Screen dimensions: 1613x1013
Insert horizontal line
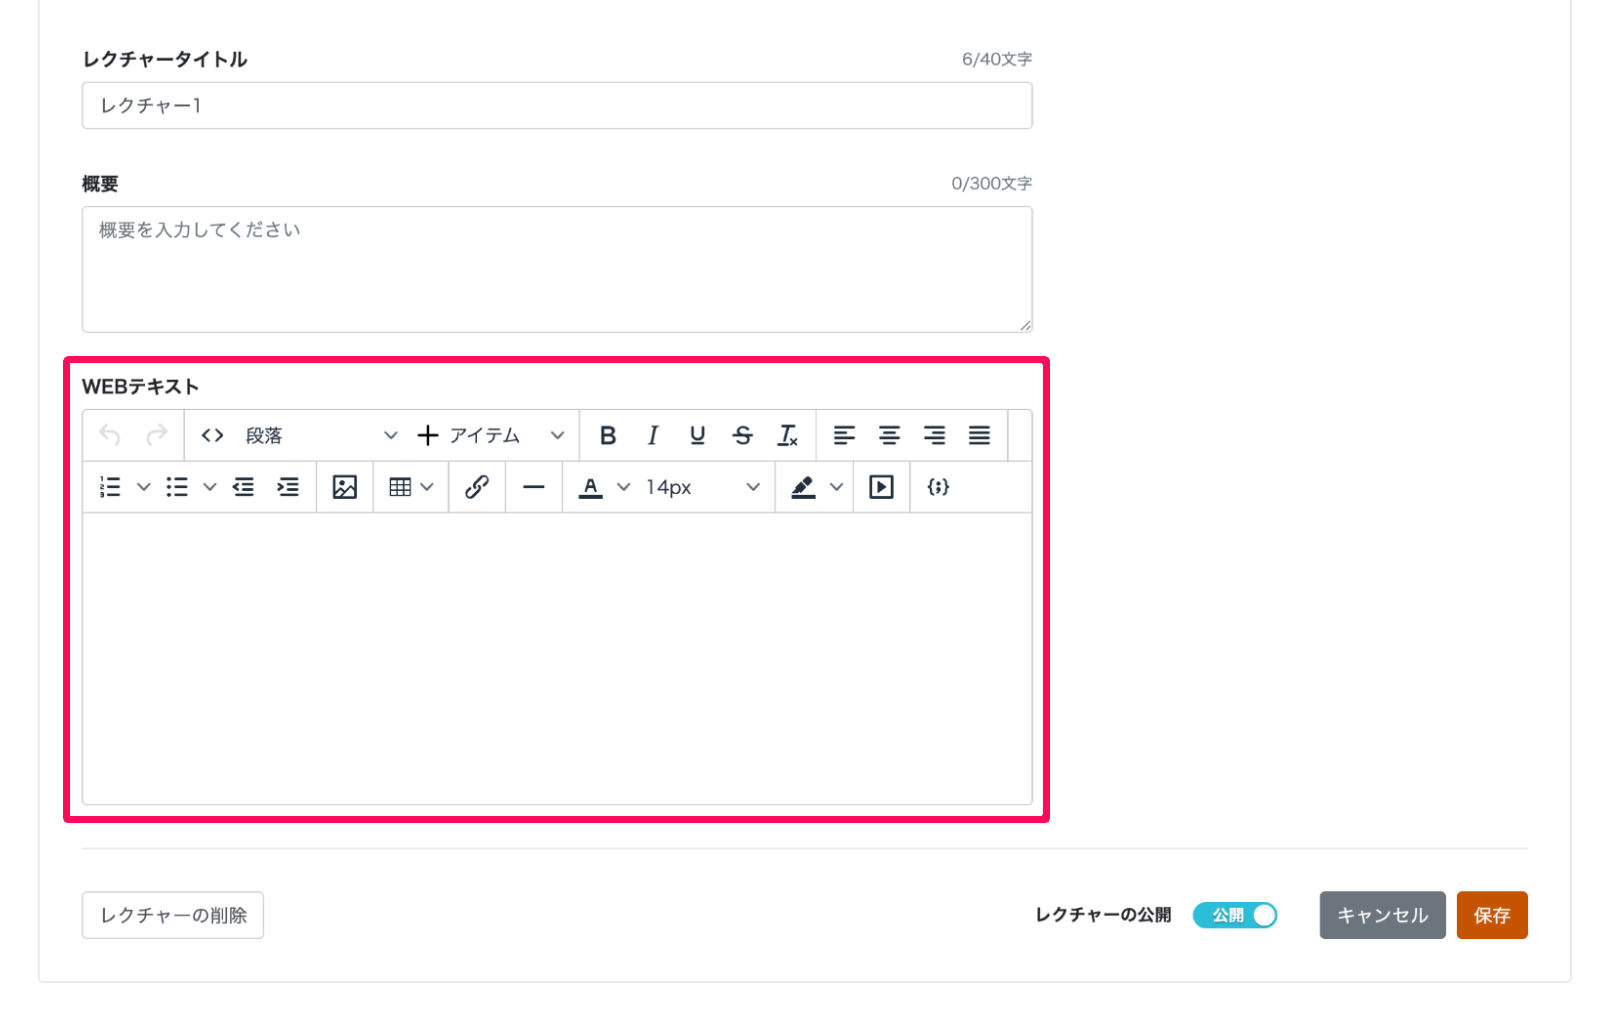(x=534, y=487)
